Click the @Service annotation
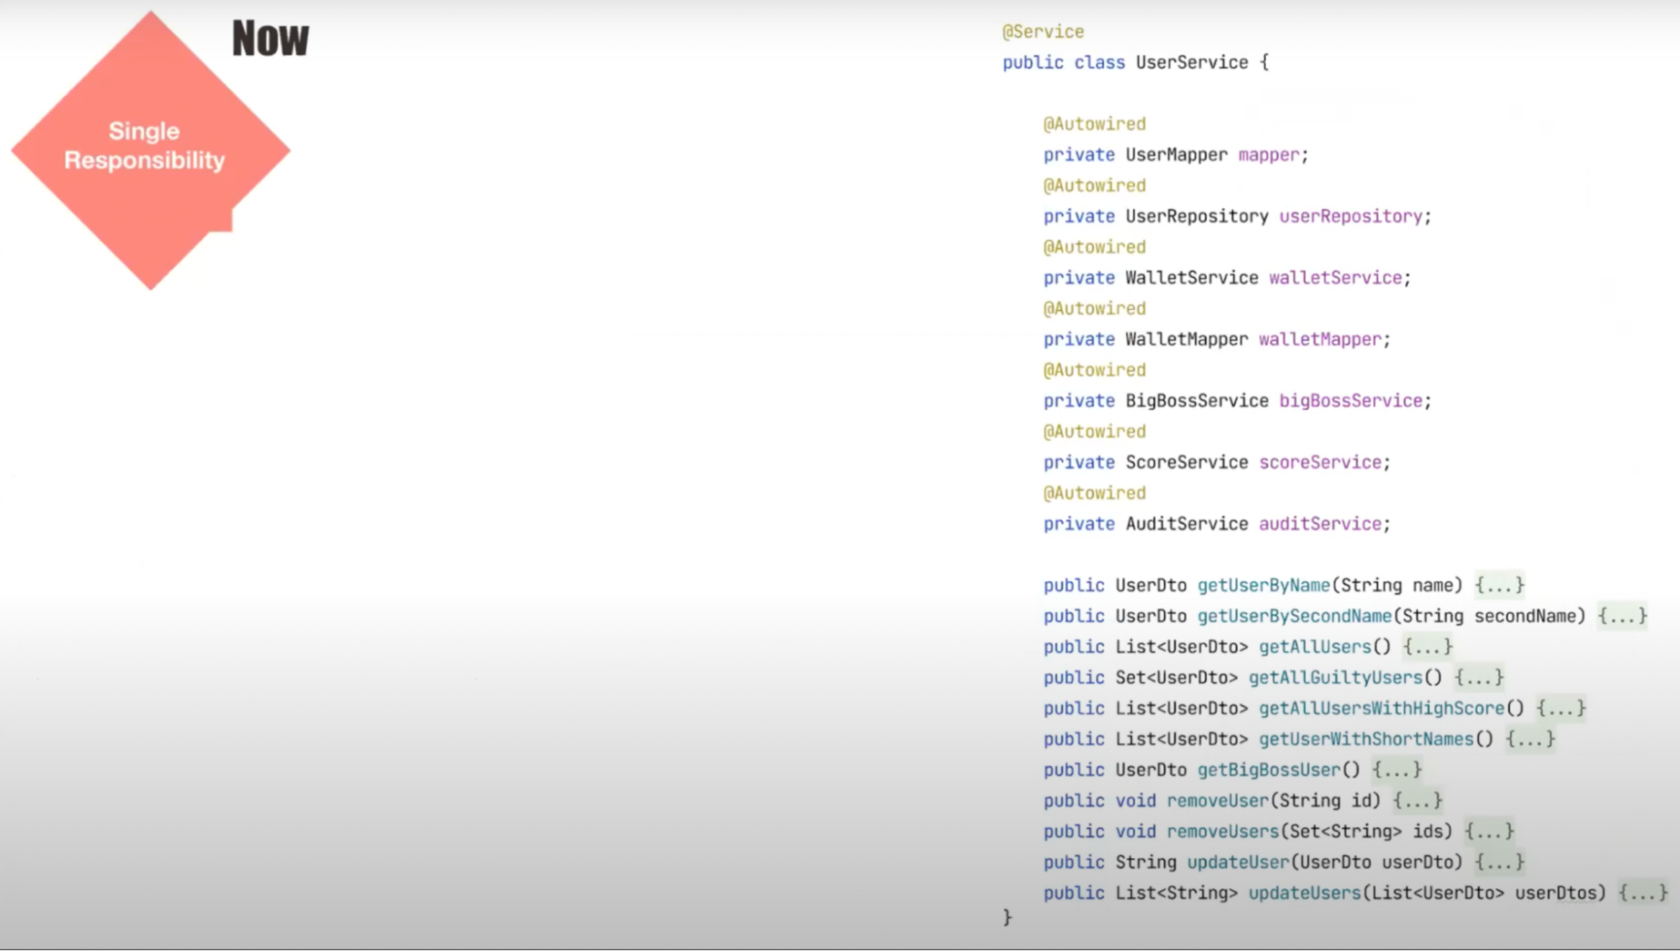 (x=1043, y=32)
